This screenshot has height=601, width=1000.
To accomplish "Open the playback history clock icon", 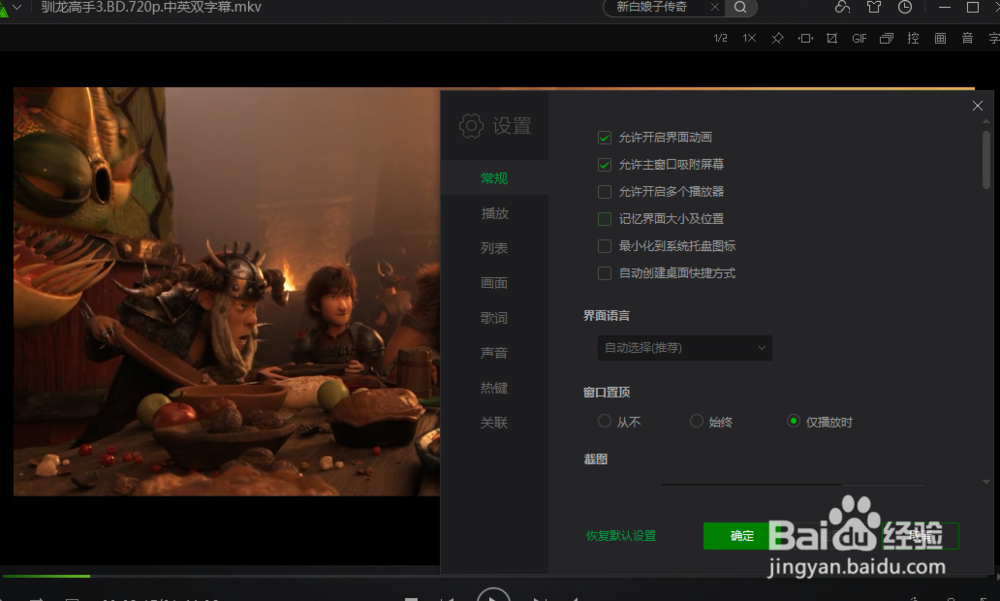I will tap(904, 7).
